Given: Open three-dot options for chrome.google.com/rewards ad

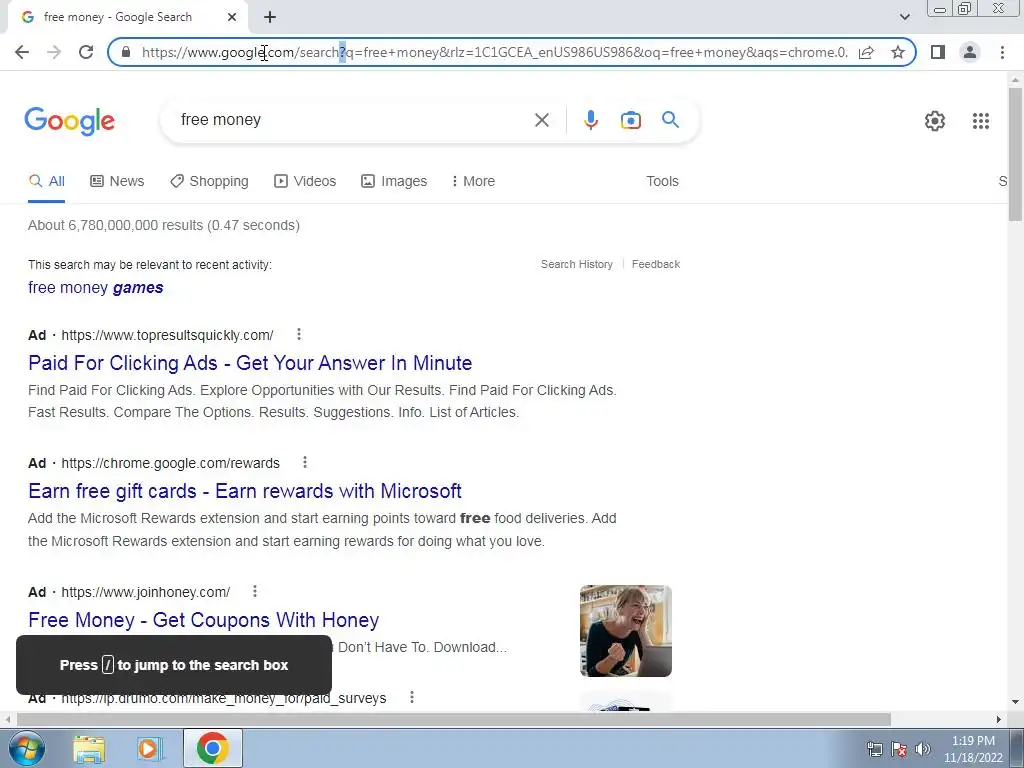Looking at the screenshot, I should click(304, 462).
